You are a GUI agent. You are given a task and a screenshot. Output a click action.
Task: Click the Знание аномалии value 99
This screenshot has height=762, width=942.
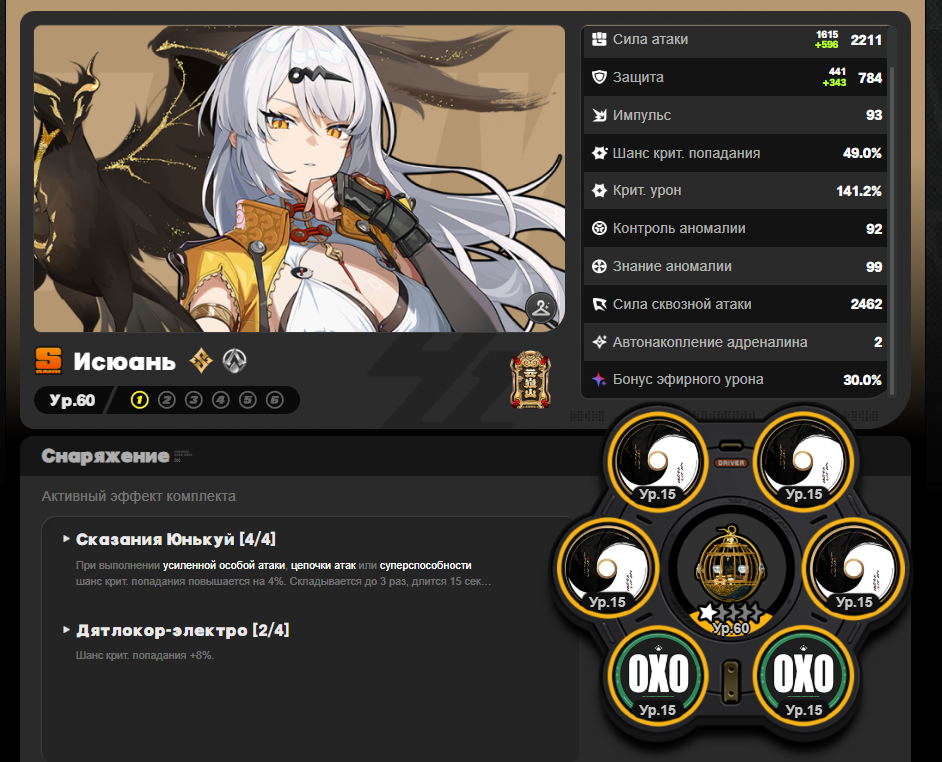[874, 267]
